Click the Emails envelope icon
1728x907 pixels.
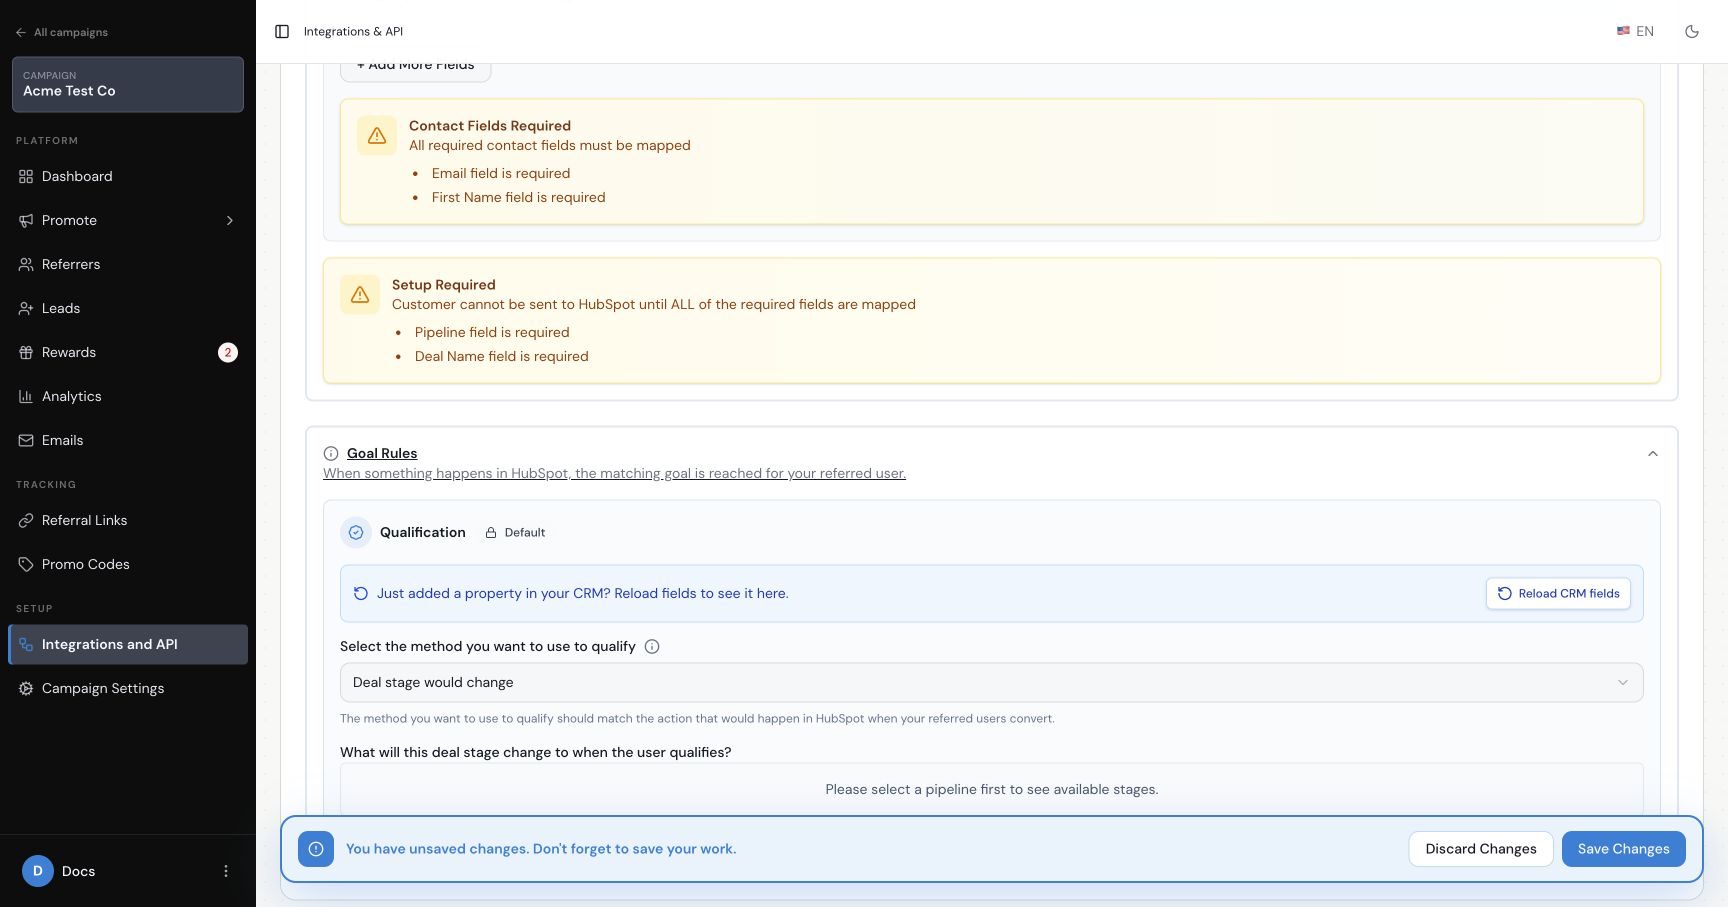coord(26,440)
